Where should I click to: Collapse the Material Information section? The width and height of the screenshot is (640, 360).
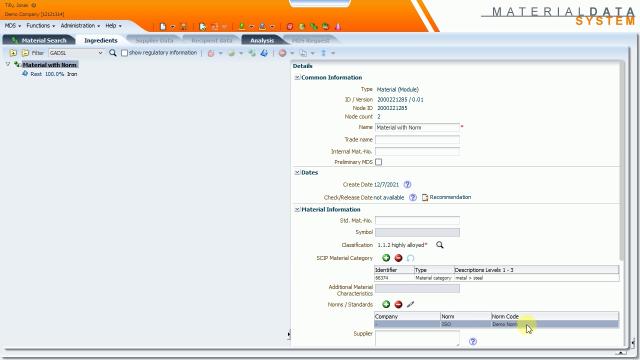pos(297,209)
